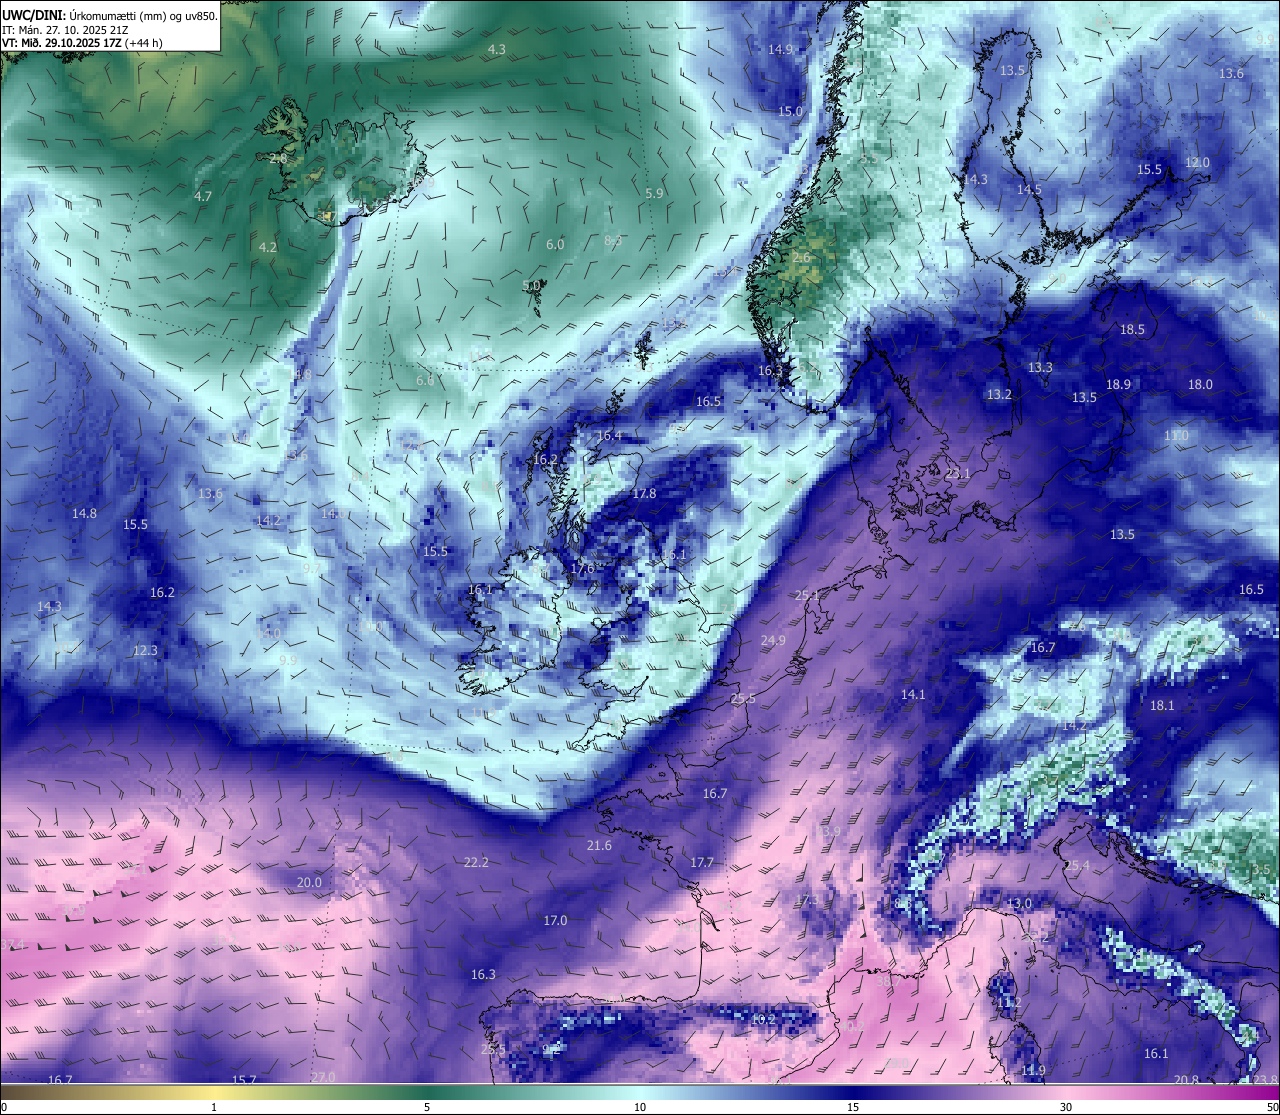Click the map value '4.7' west of Iceland
Image resolution: width=1280 pixels, height=1115 pixels.
[x=203, y=197]
